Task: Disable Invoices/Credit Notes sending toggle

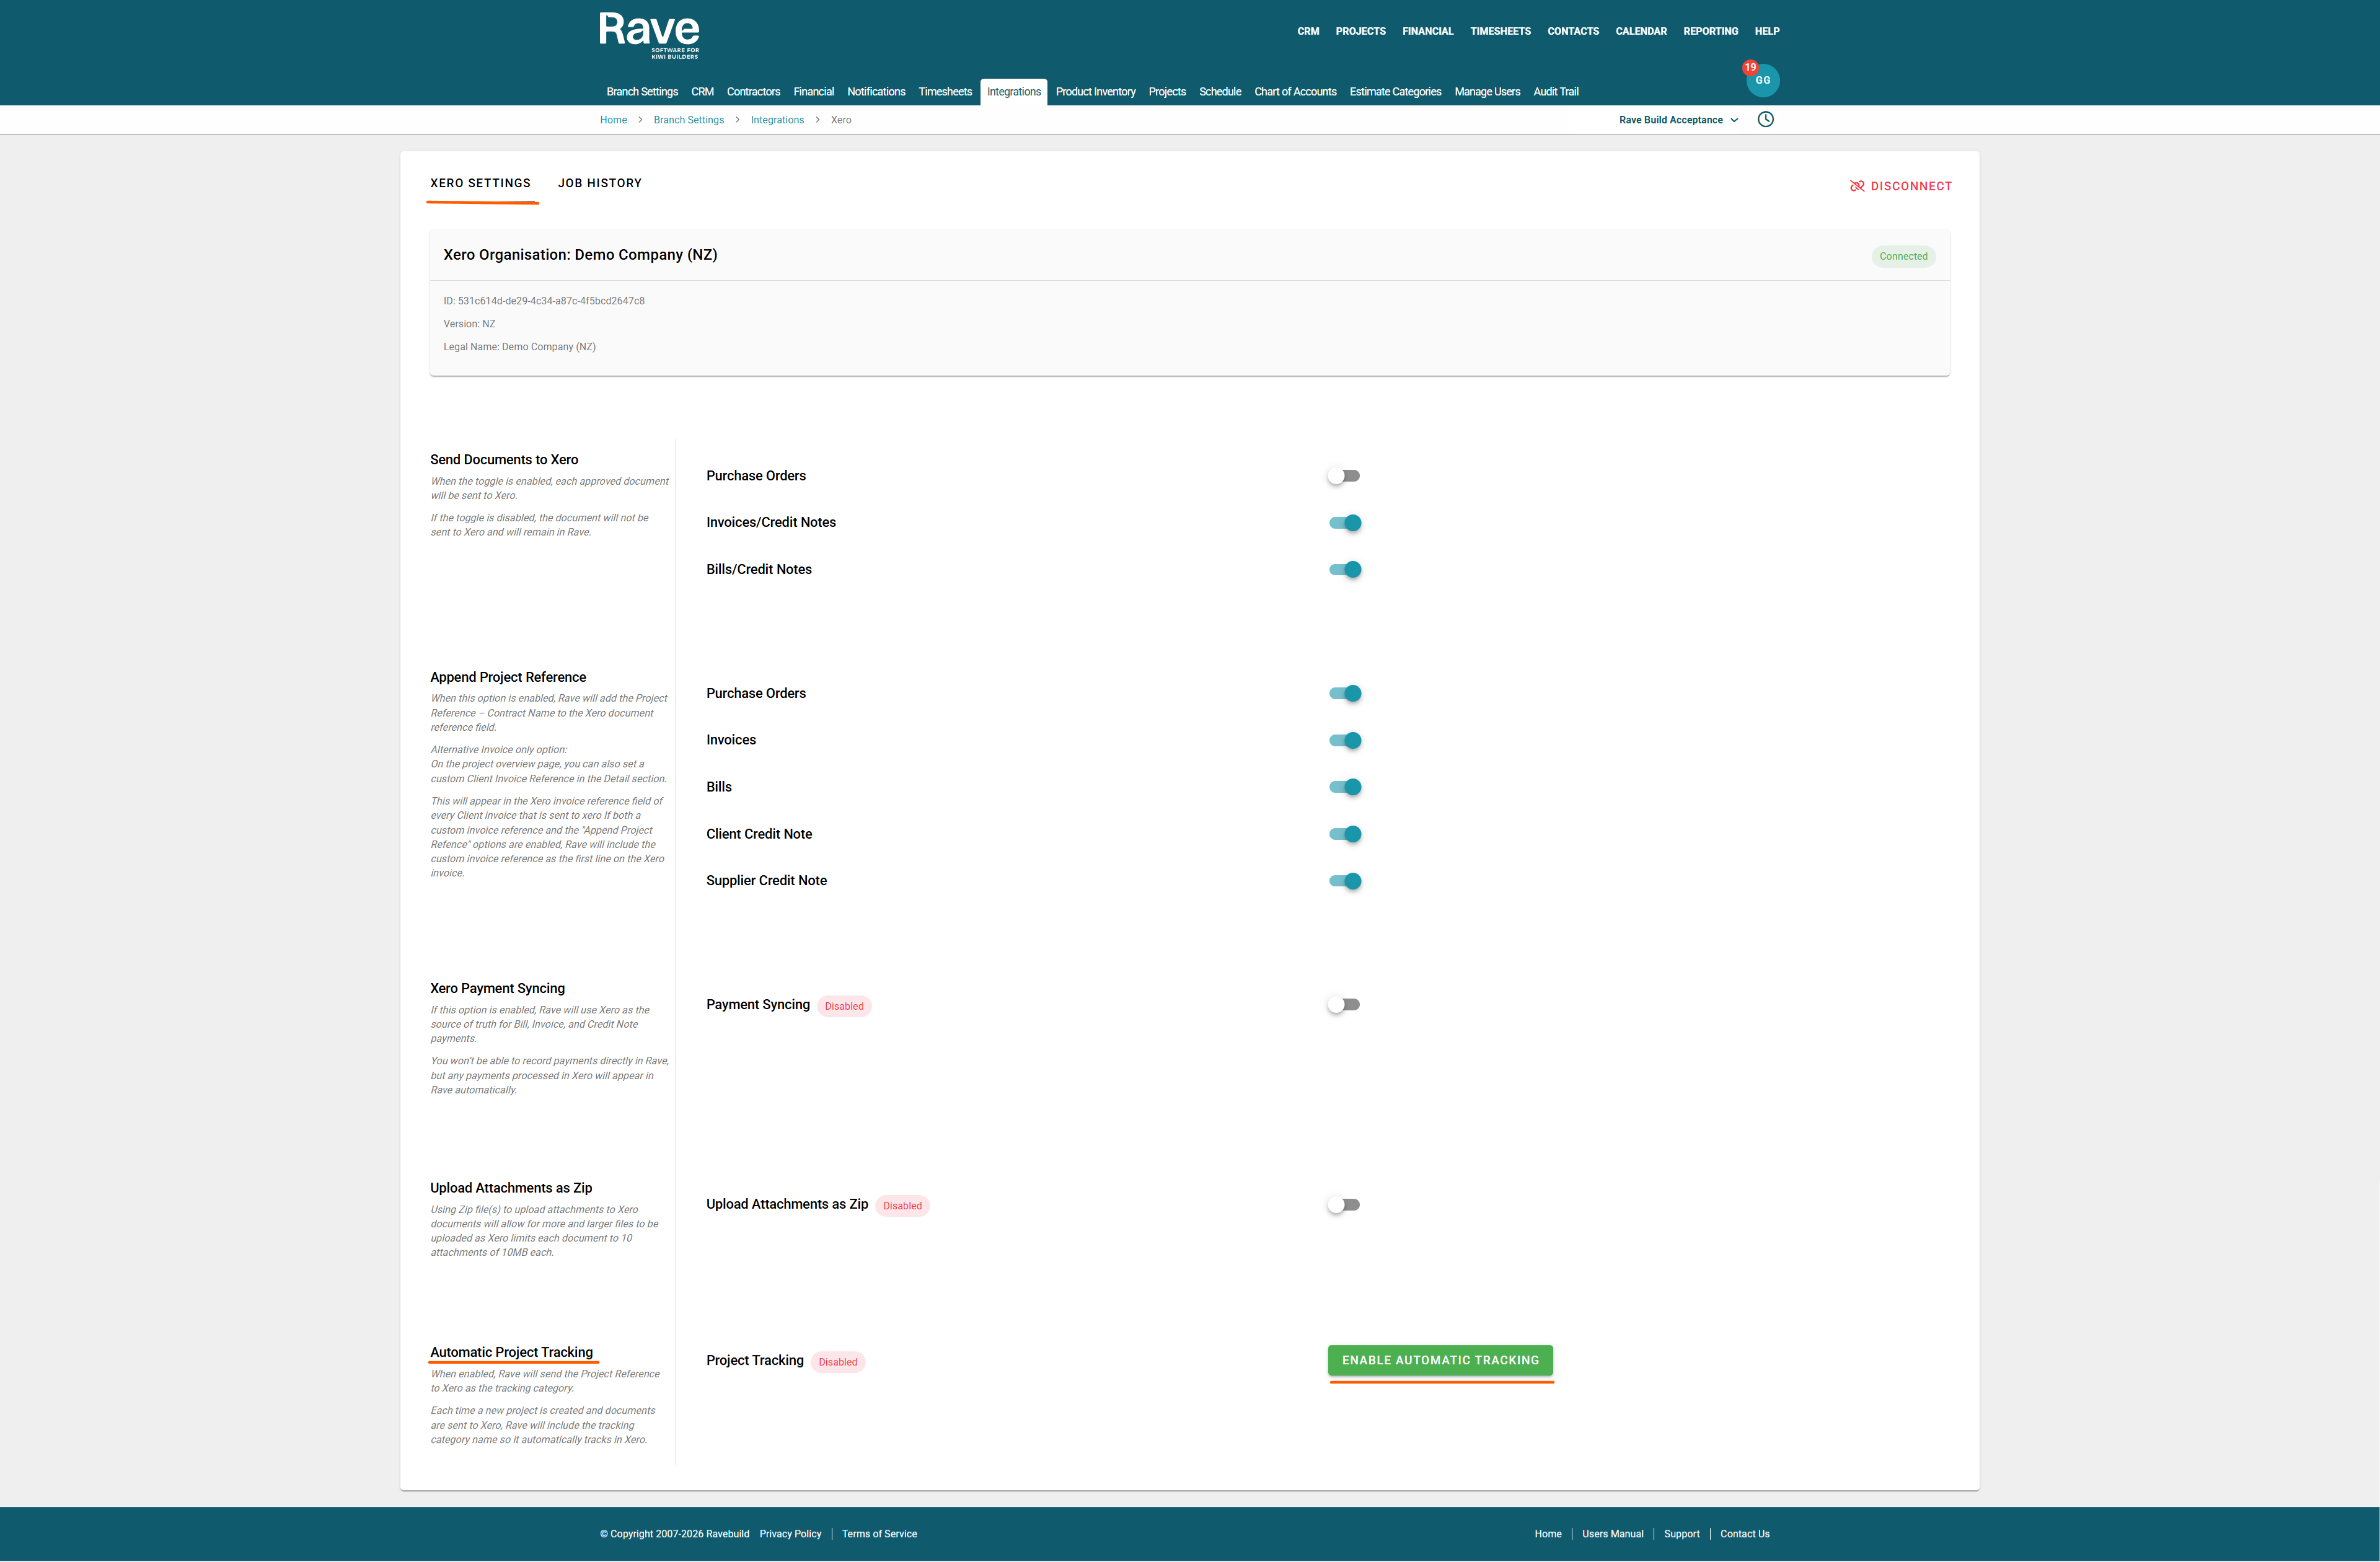Action: (1345, 523)
